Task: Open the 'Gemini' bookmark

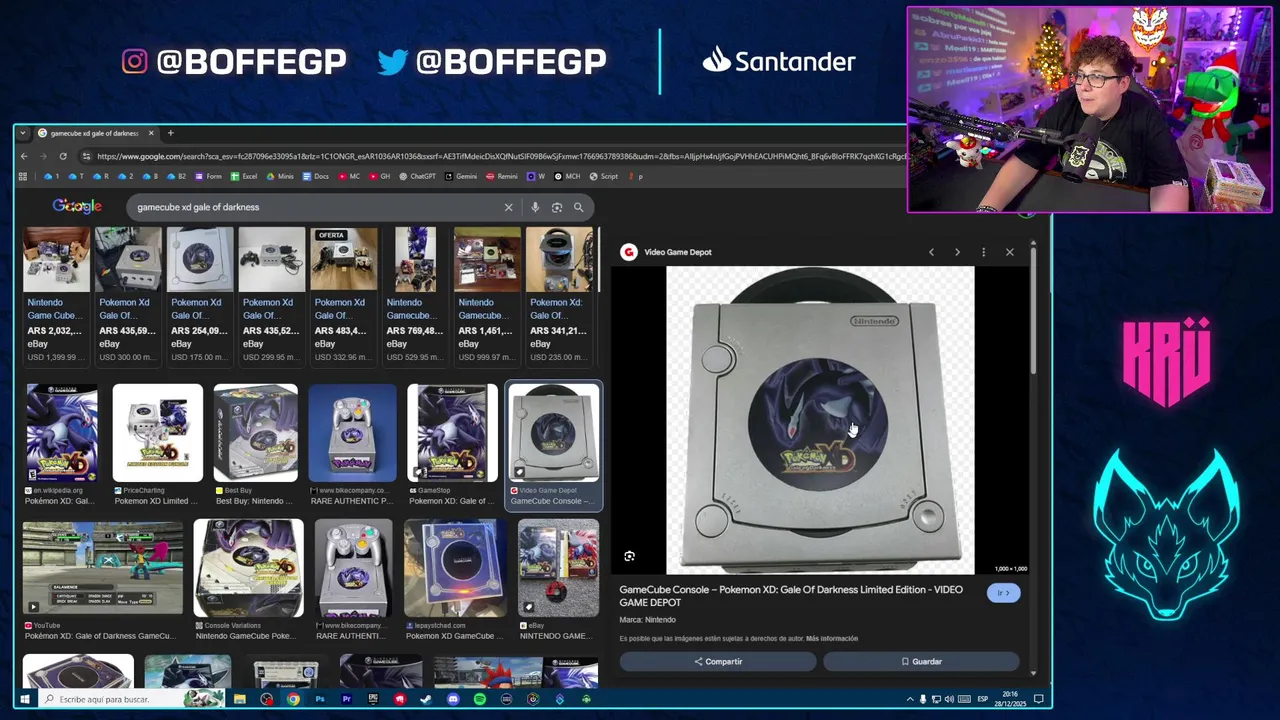Action: tap(461, 176)
